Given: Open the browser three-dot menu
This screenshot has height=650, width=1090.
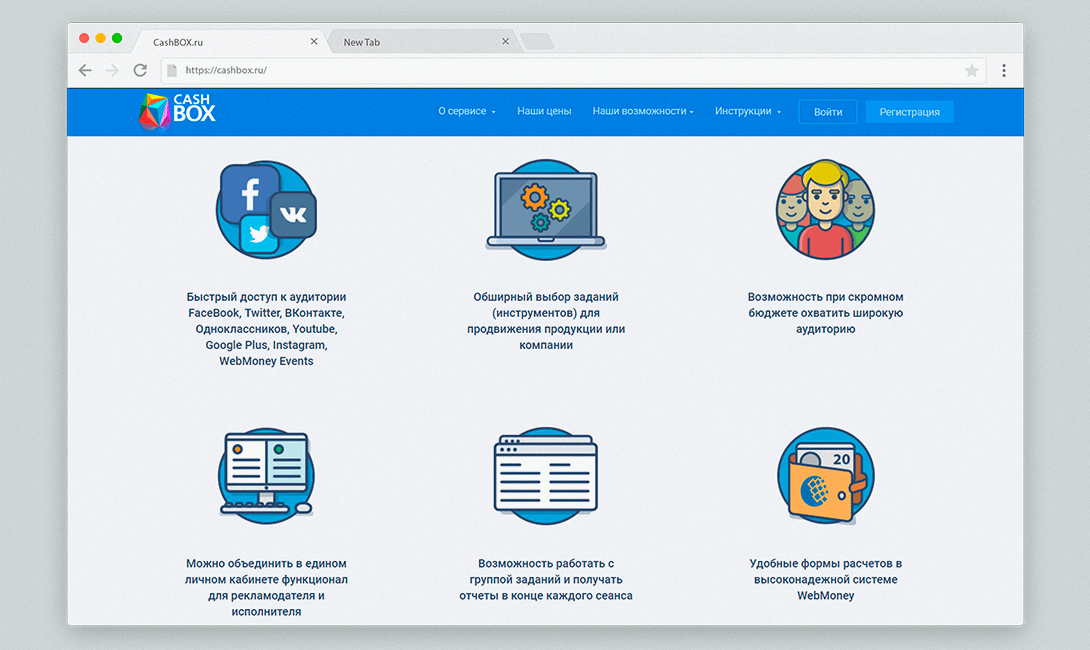Looking at the screenshot, I should click(1004, 70).
